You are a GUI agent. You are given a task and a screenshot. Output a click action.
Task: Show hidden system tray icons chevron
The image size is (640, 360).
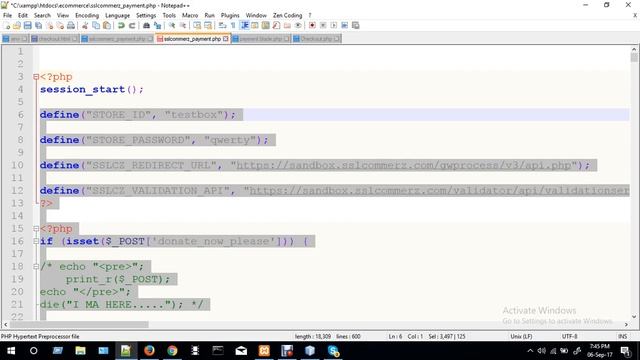point(530,351)
